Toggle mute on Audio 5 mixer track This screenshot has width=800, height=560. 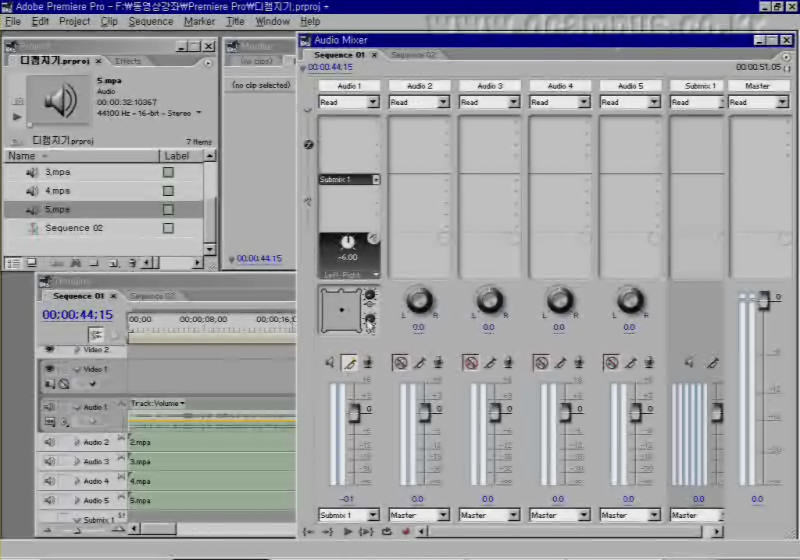612,363
